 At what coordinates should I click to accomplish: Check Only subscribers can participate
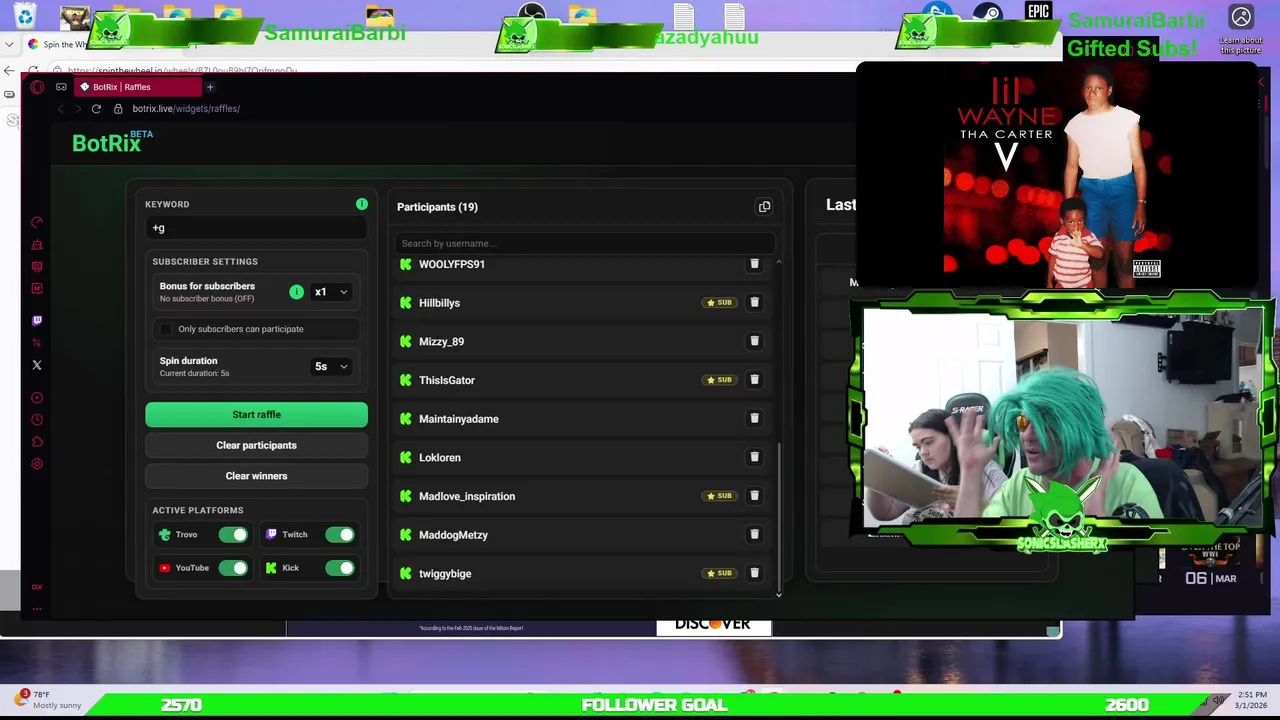[x=166, y=329]
